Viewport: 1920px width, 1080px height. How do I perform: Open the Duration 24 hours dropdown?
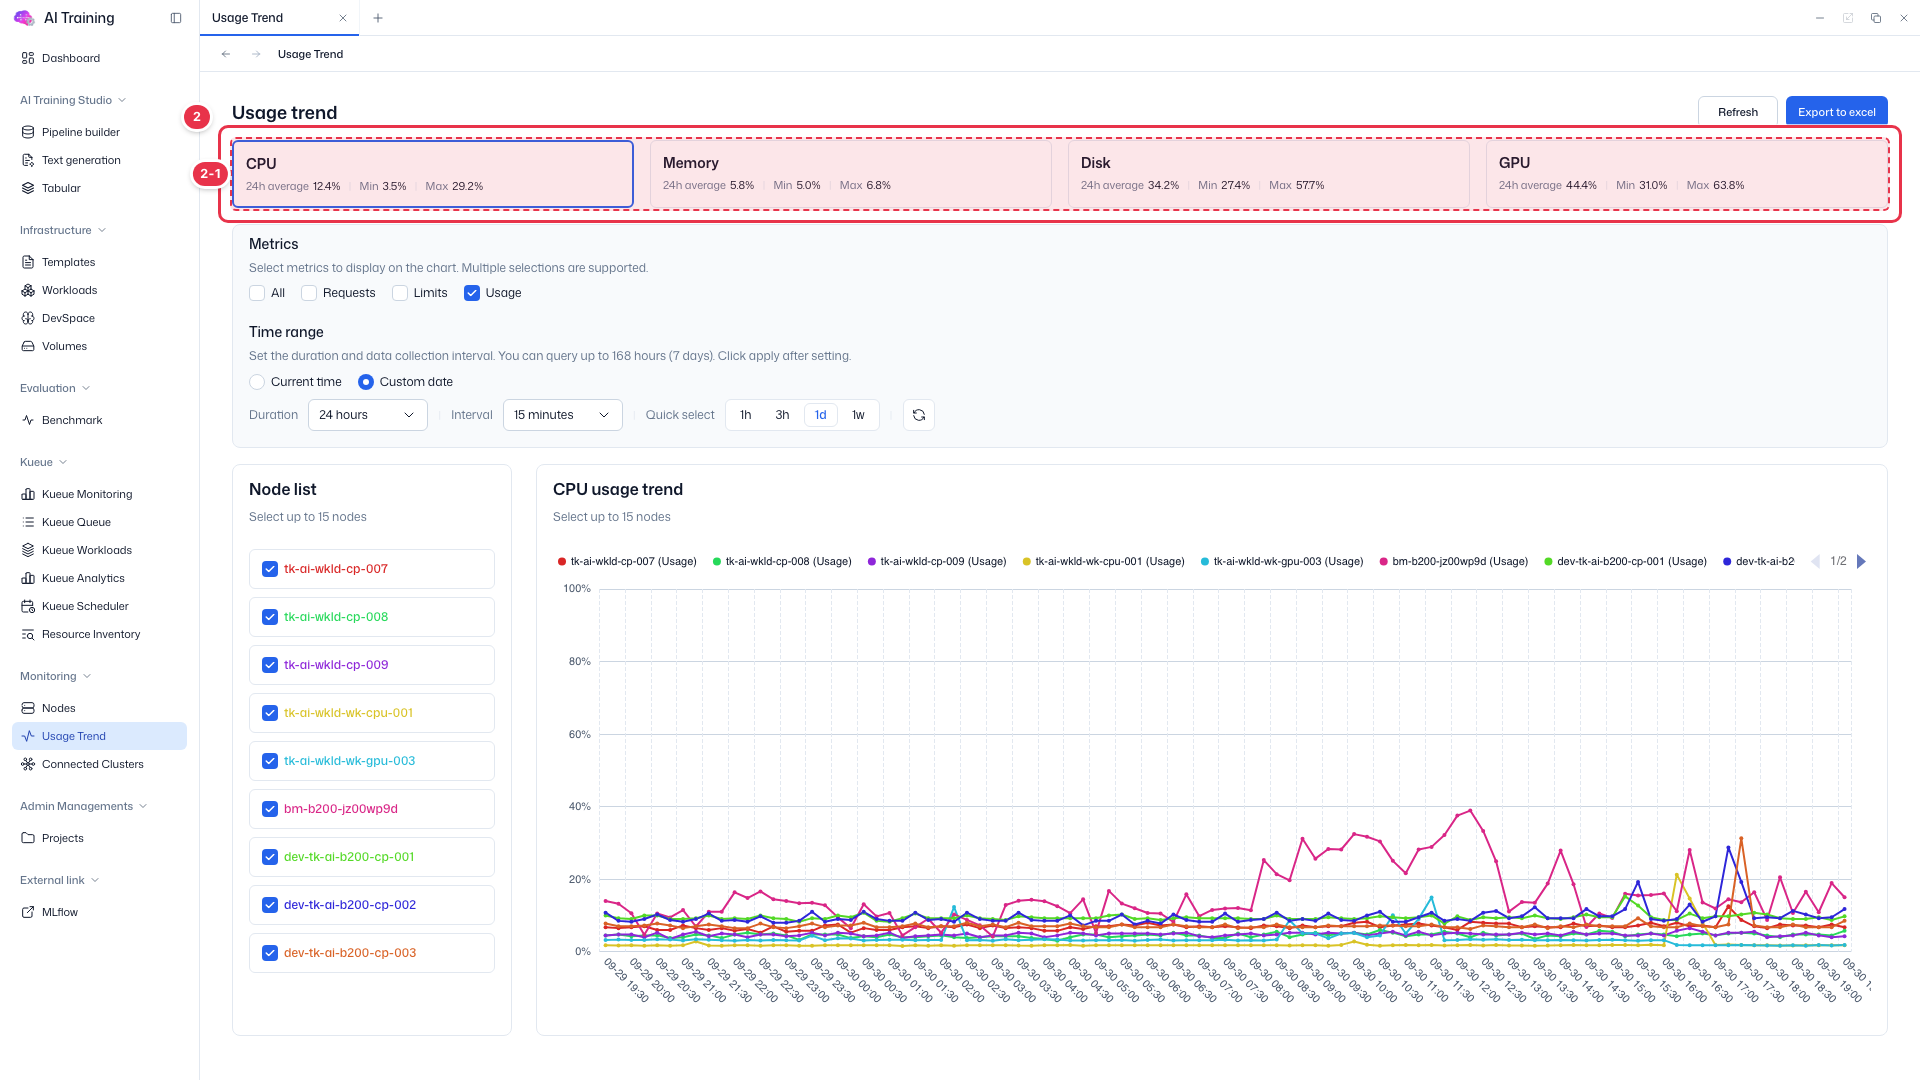(x=367, y=415)
